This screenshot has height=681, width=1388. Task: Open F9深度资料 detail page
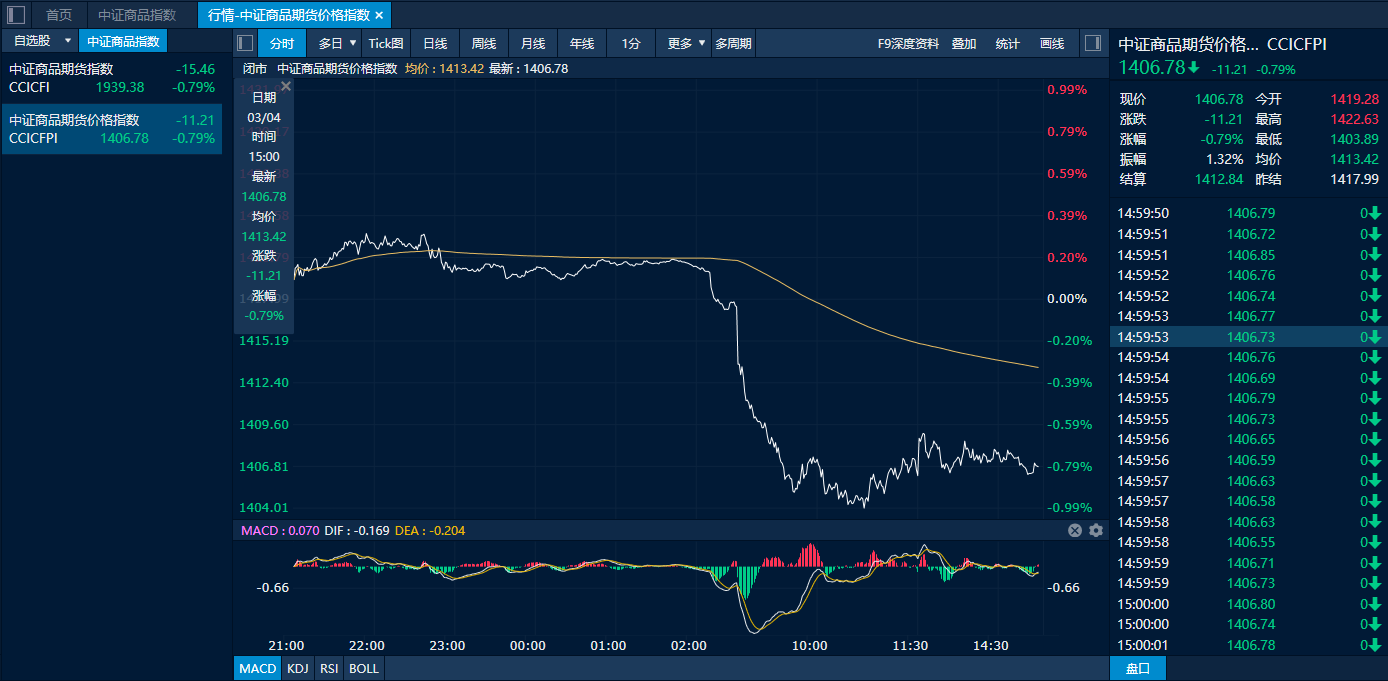908,43
